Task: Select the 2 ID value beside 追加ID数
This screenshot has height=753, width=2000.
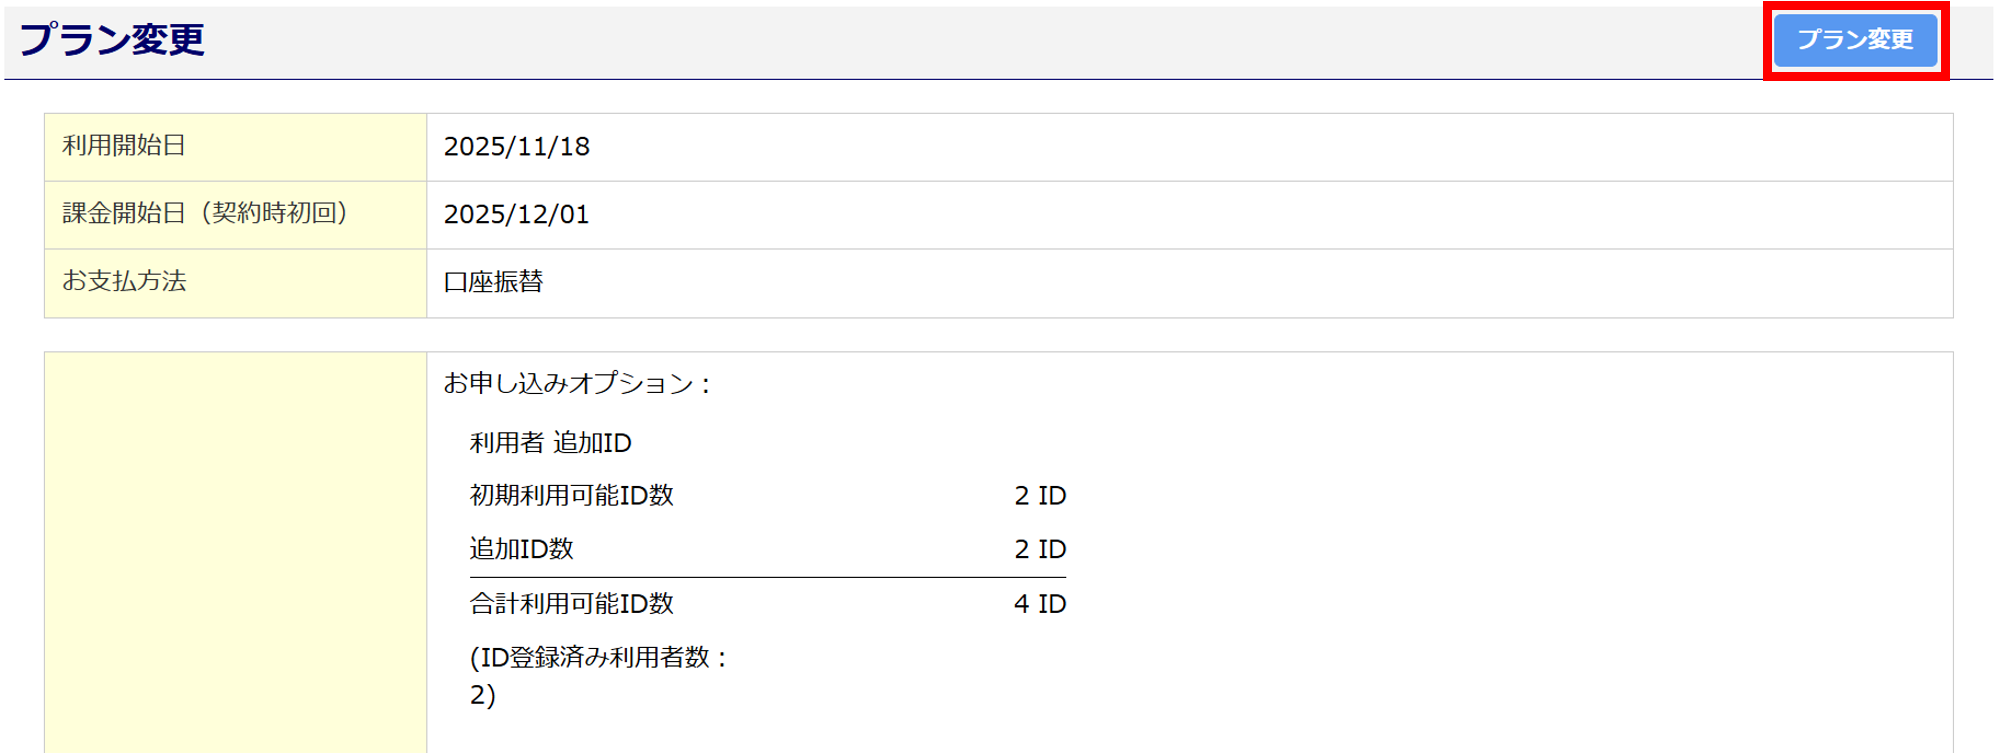Action: (1040, 549)
